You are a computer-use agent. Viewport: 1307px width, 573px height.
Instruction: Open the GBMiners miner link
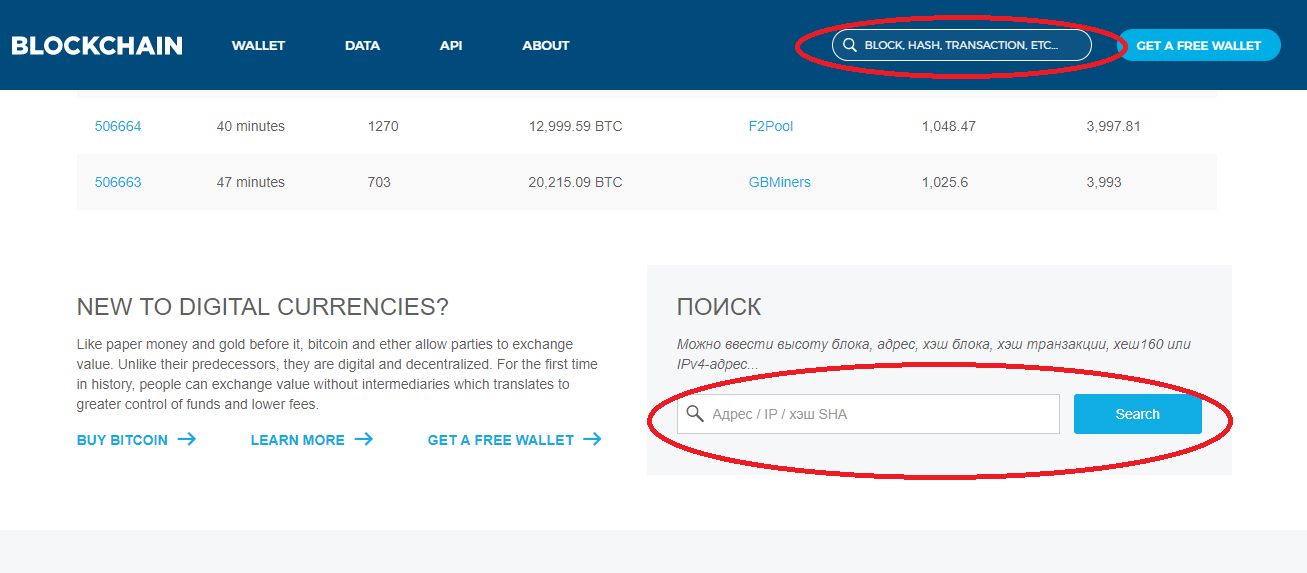pyautogui.click(x=779, y=182)
